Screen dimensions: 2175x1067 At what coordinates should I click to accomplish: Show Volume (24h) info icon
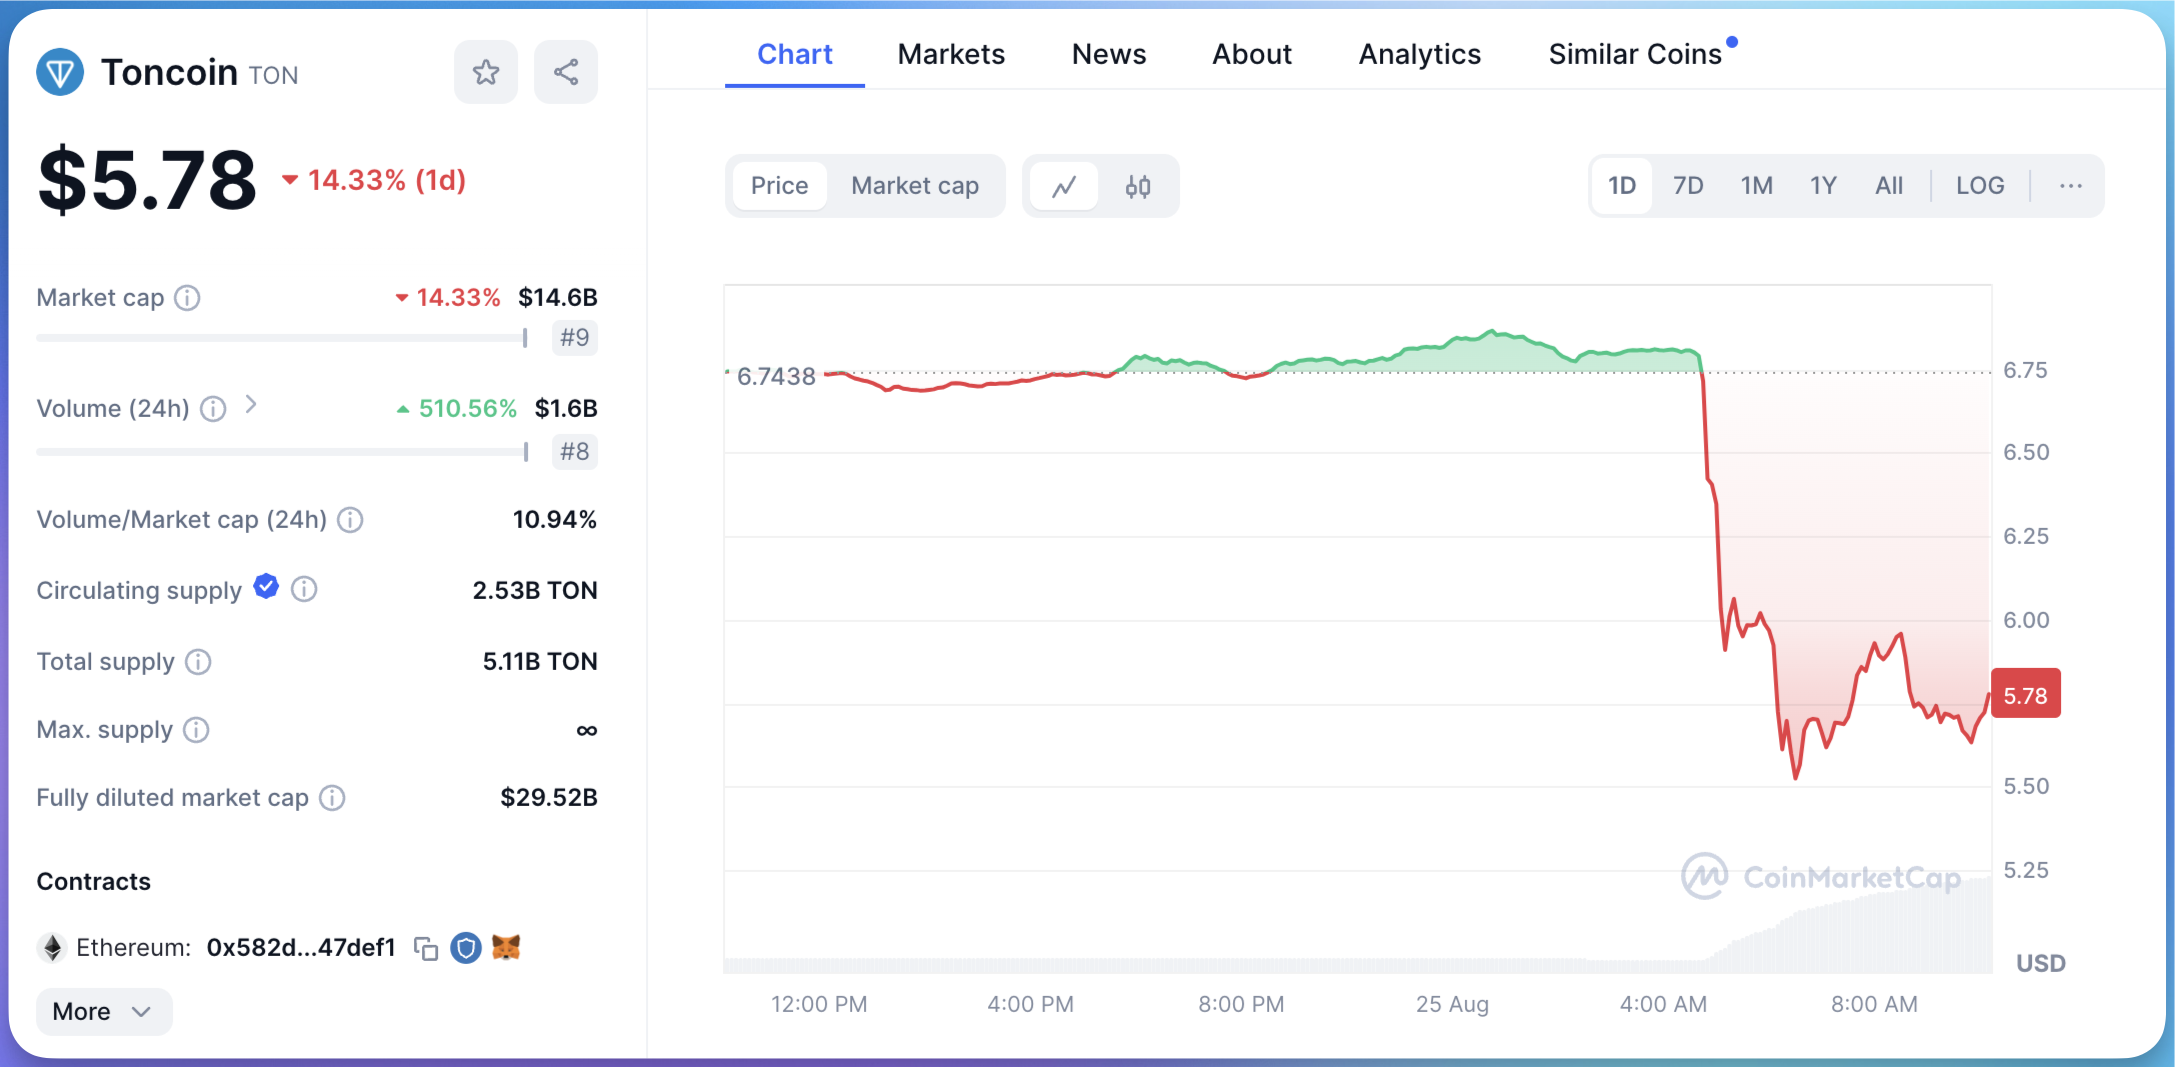point(213,409)
